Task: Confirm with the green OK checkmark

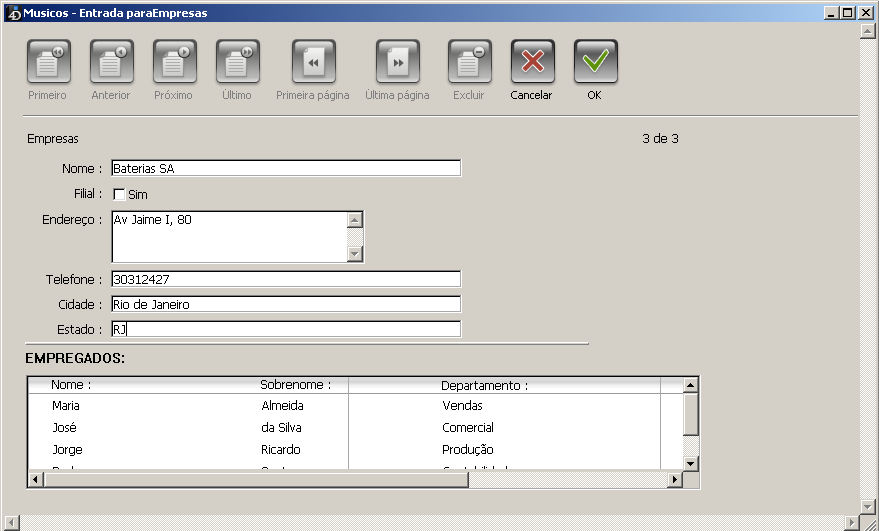Action: (595, 62)
